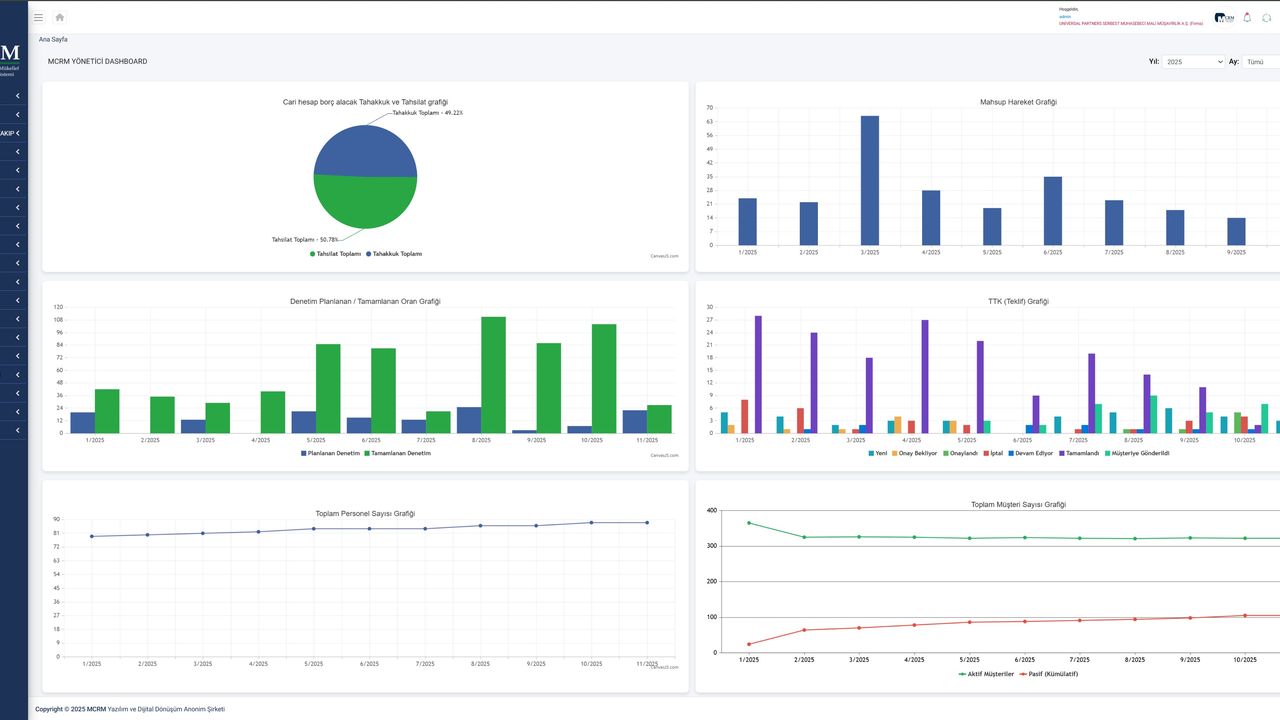This screenshot has height=720, width=1280.
Task: Toggle Aktif Müşteriler legend series
Action: (986, 674)
